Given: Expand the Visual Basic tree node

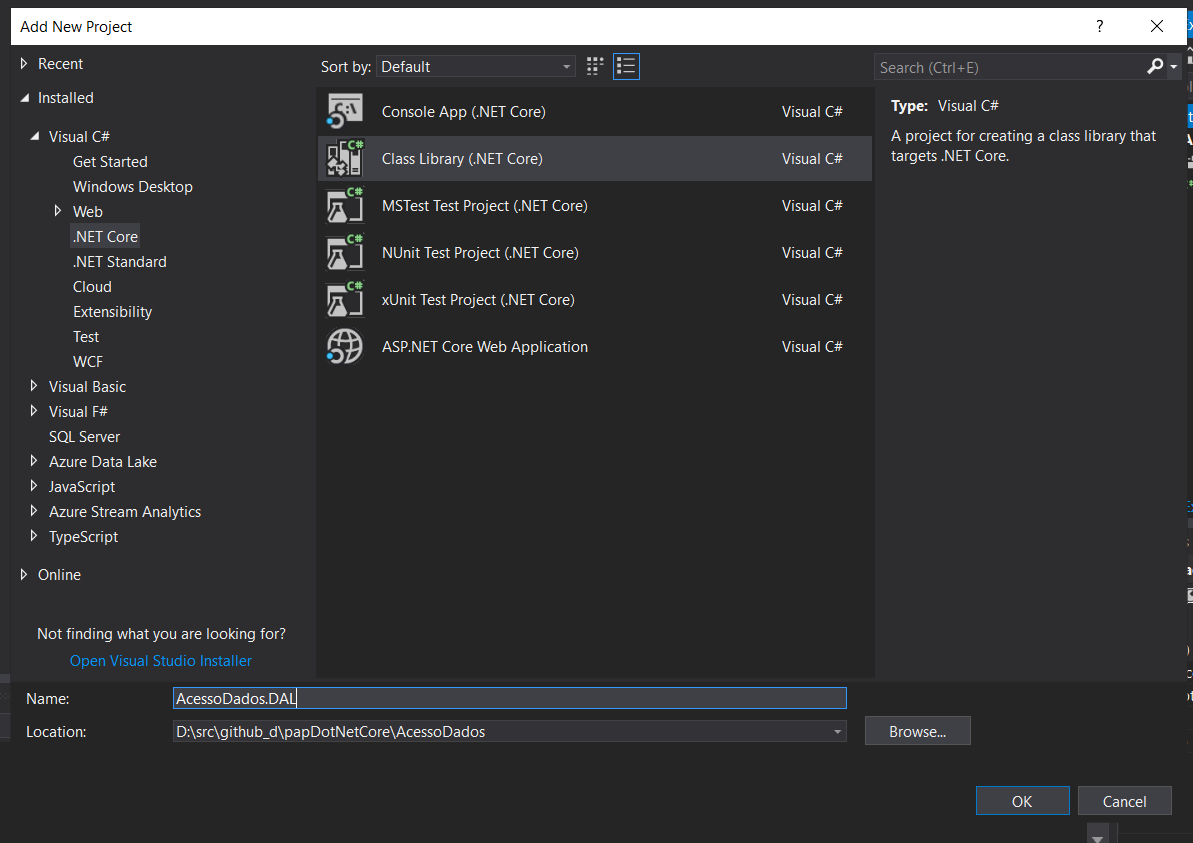Looking at the screenshot, I should [x=33, y=386].
